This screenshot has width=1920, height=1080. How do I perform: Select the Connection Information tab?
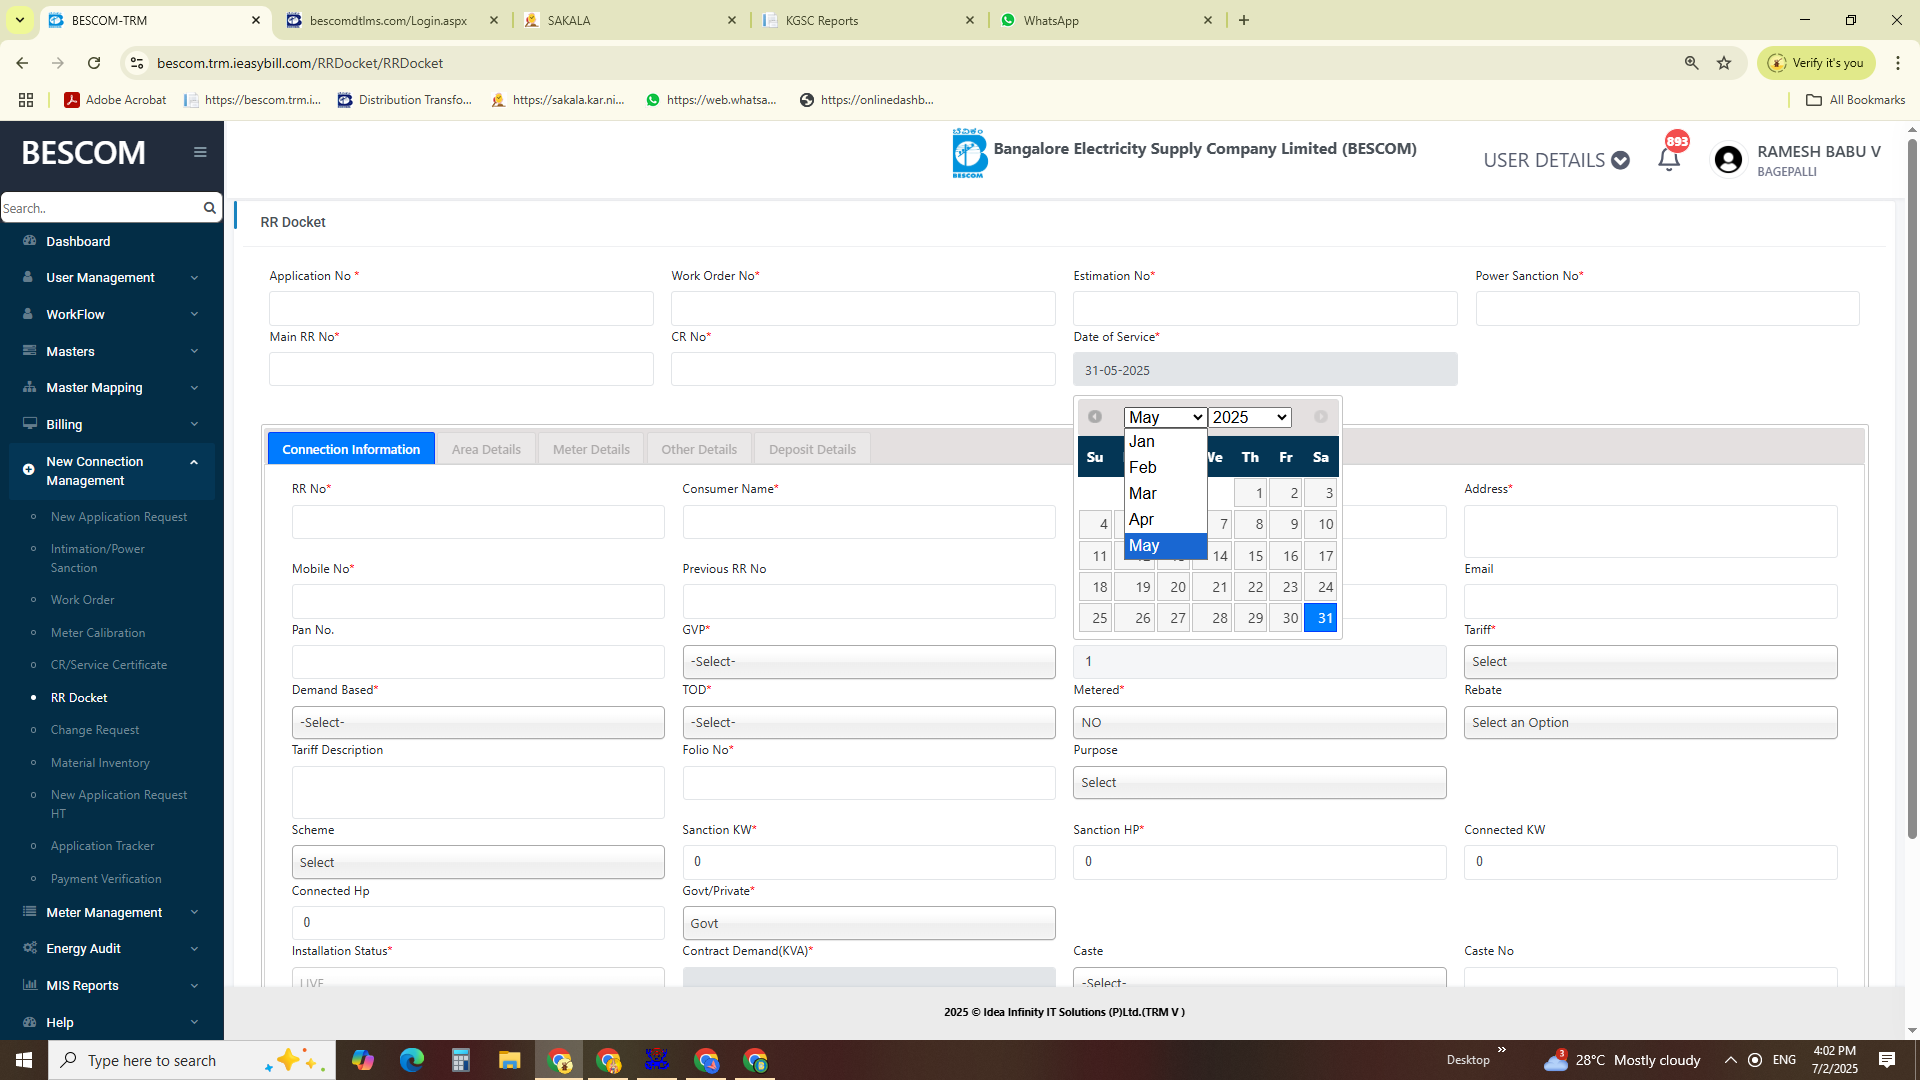coord(351,449)
